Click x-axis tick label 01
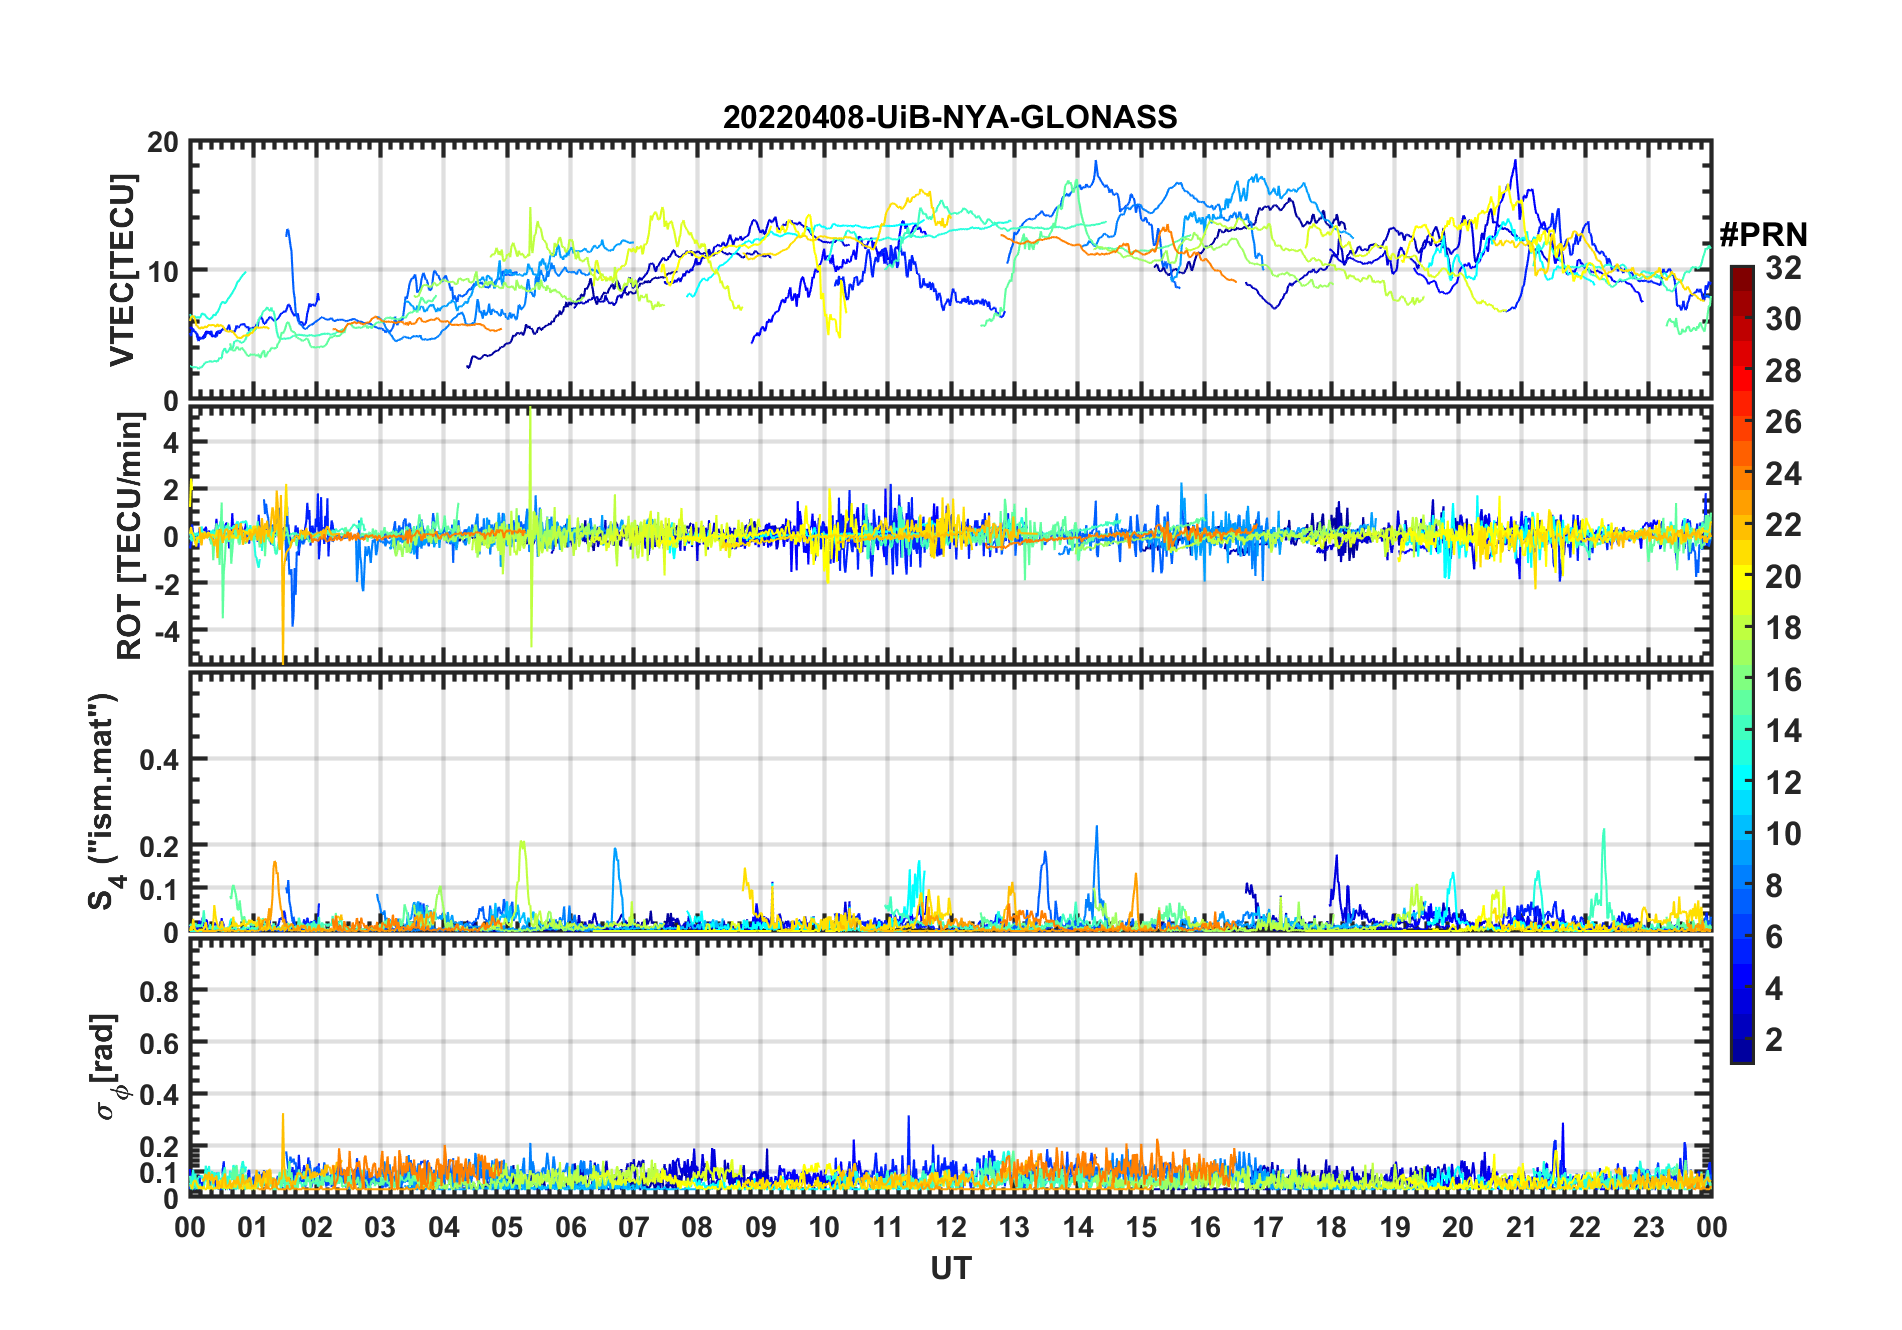 pyautogui.click(x=253, y=1227)
